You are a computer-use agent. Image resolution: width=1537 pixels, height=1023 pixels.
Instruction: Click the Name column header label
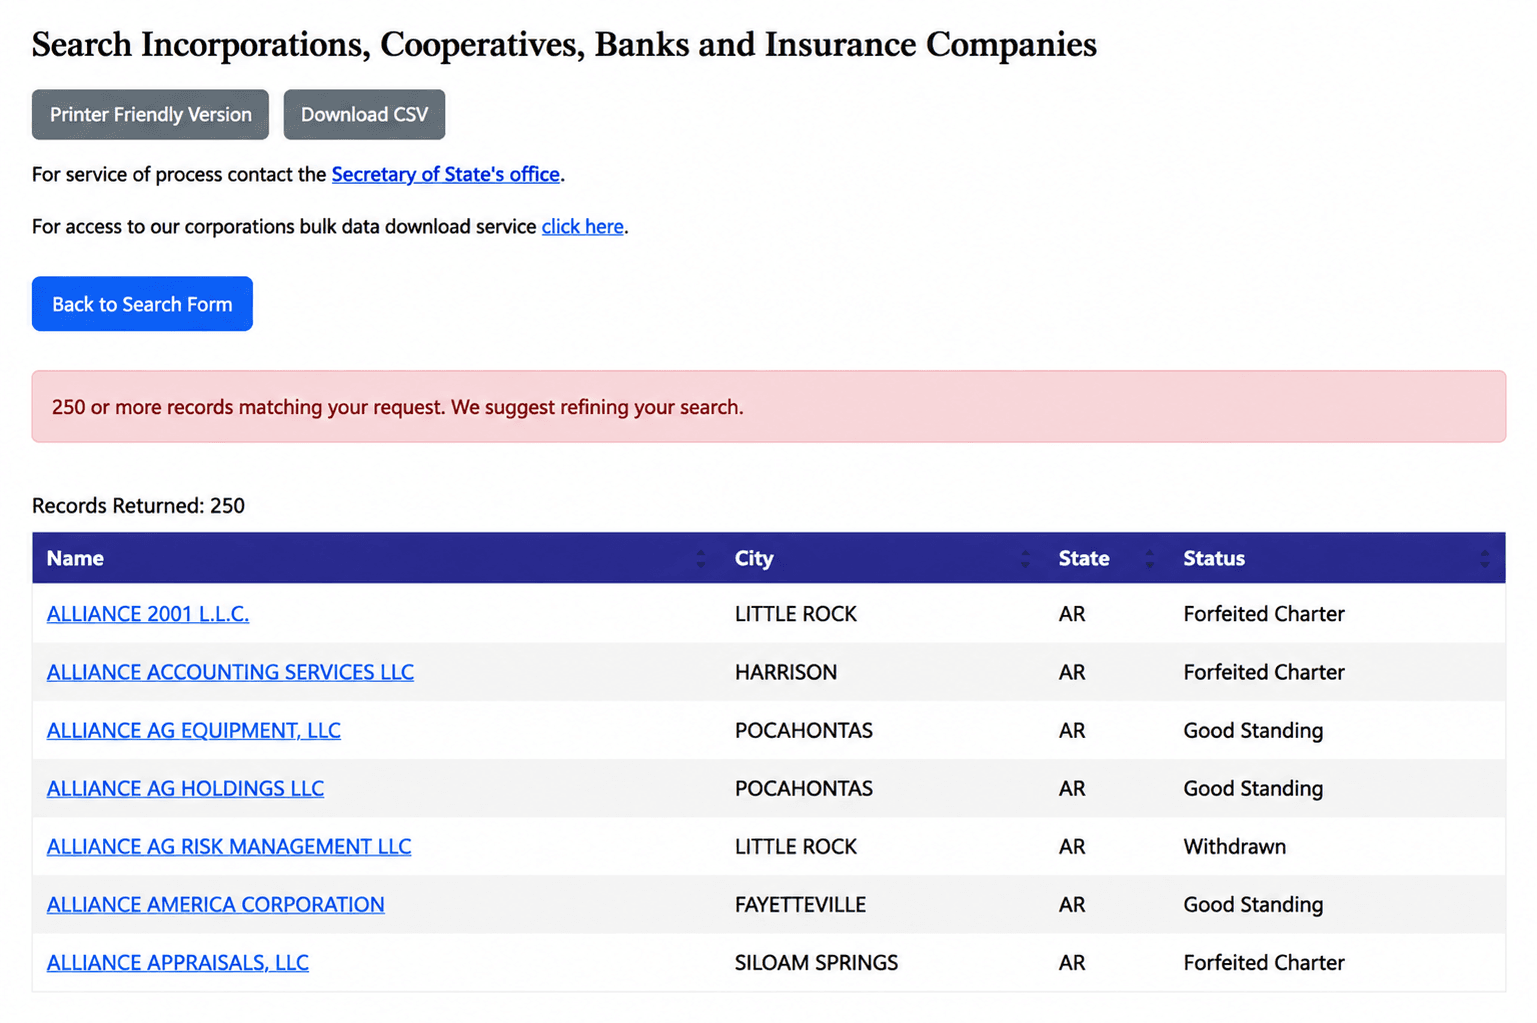[x=75, y=558]
